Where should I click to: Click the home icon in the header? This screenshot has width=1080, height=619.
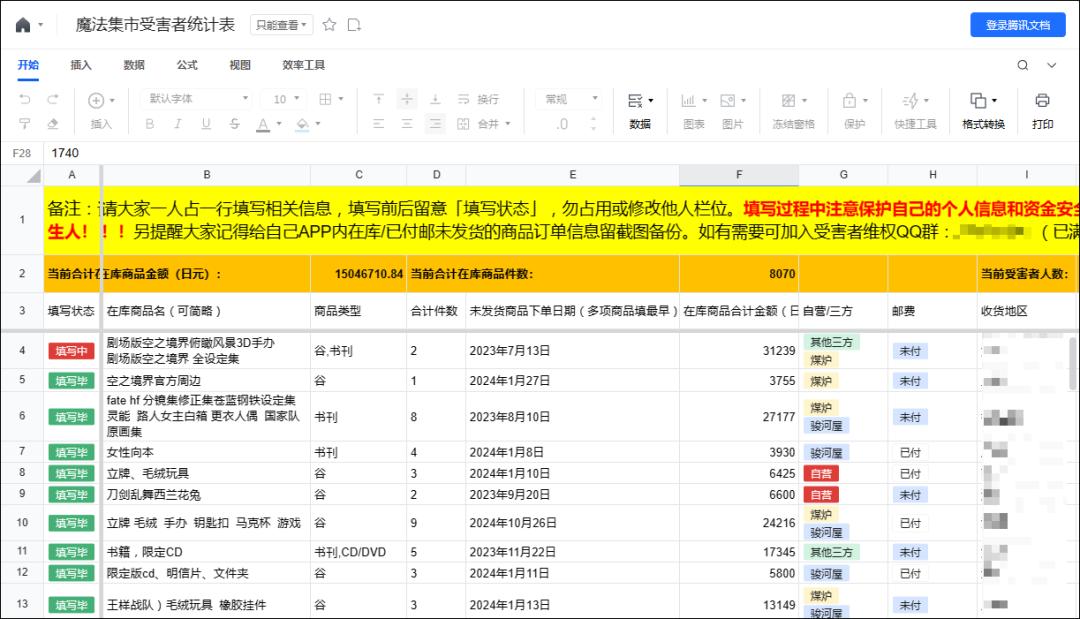23,25
